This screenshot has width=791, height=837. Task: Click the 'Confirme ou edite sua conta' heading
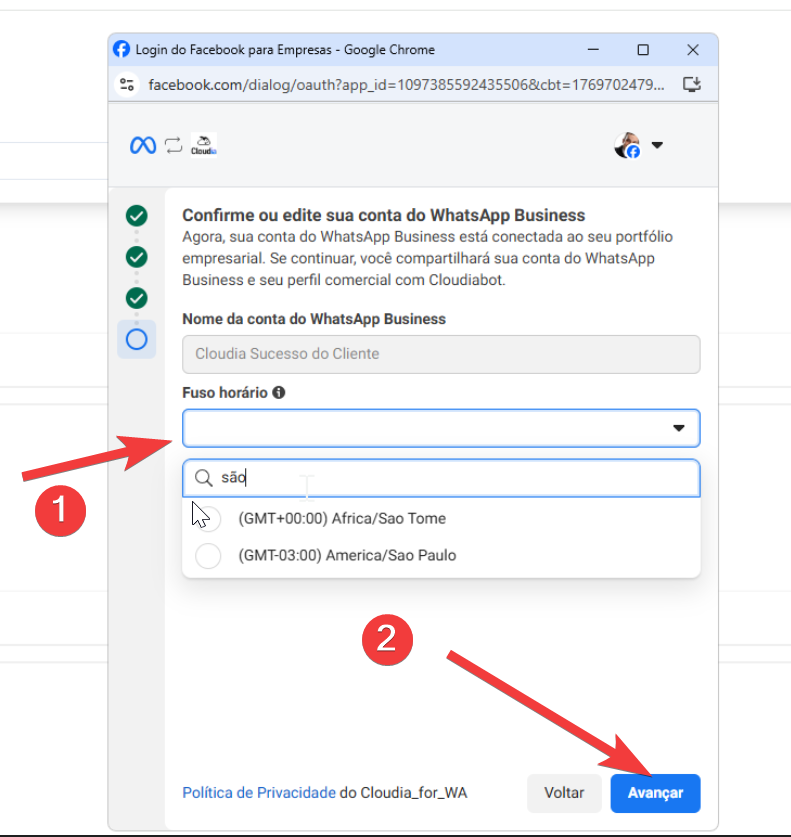point(384,215)
